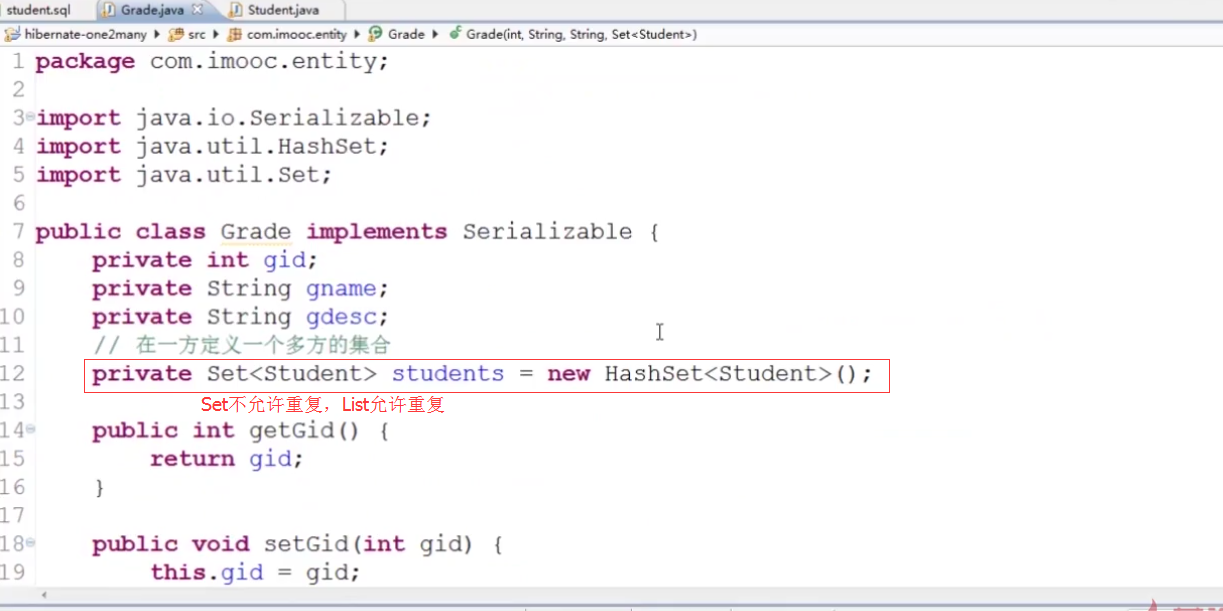
Task: Click 'Serializable' in the class declaration line 7
Action: tap(547, 232)
